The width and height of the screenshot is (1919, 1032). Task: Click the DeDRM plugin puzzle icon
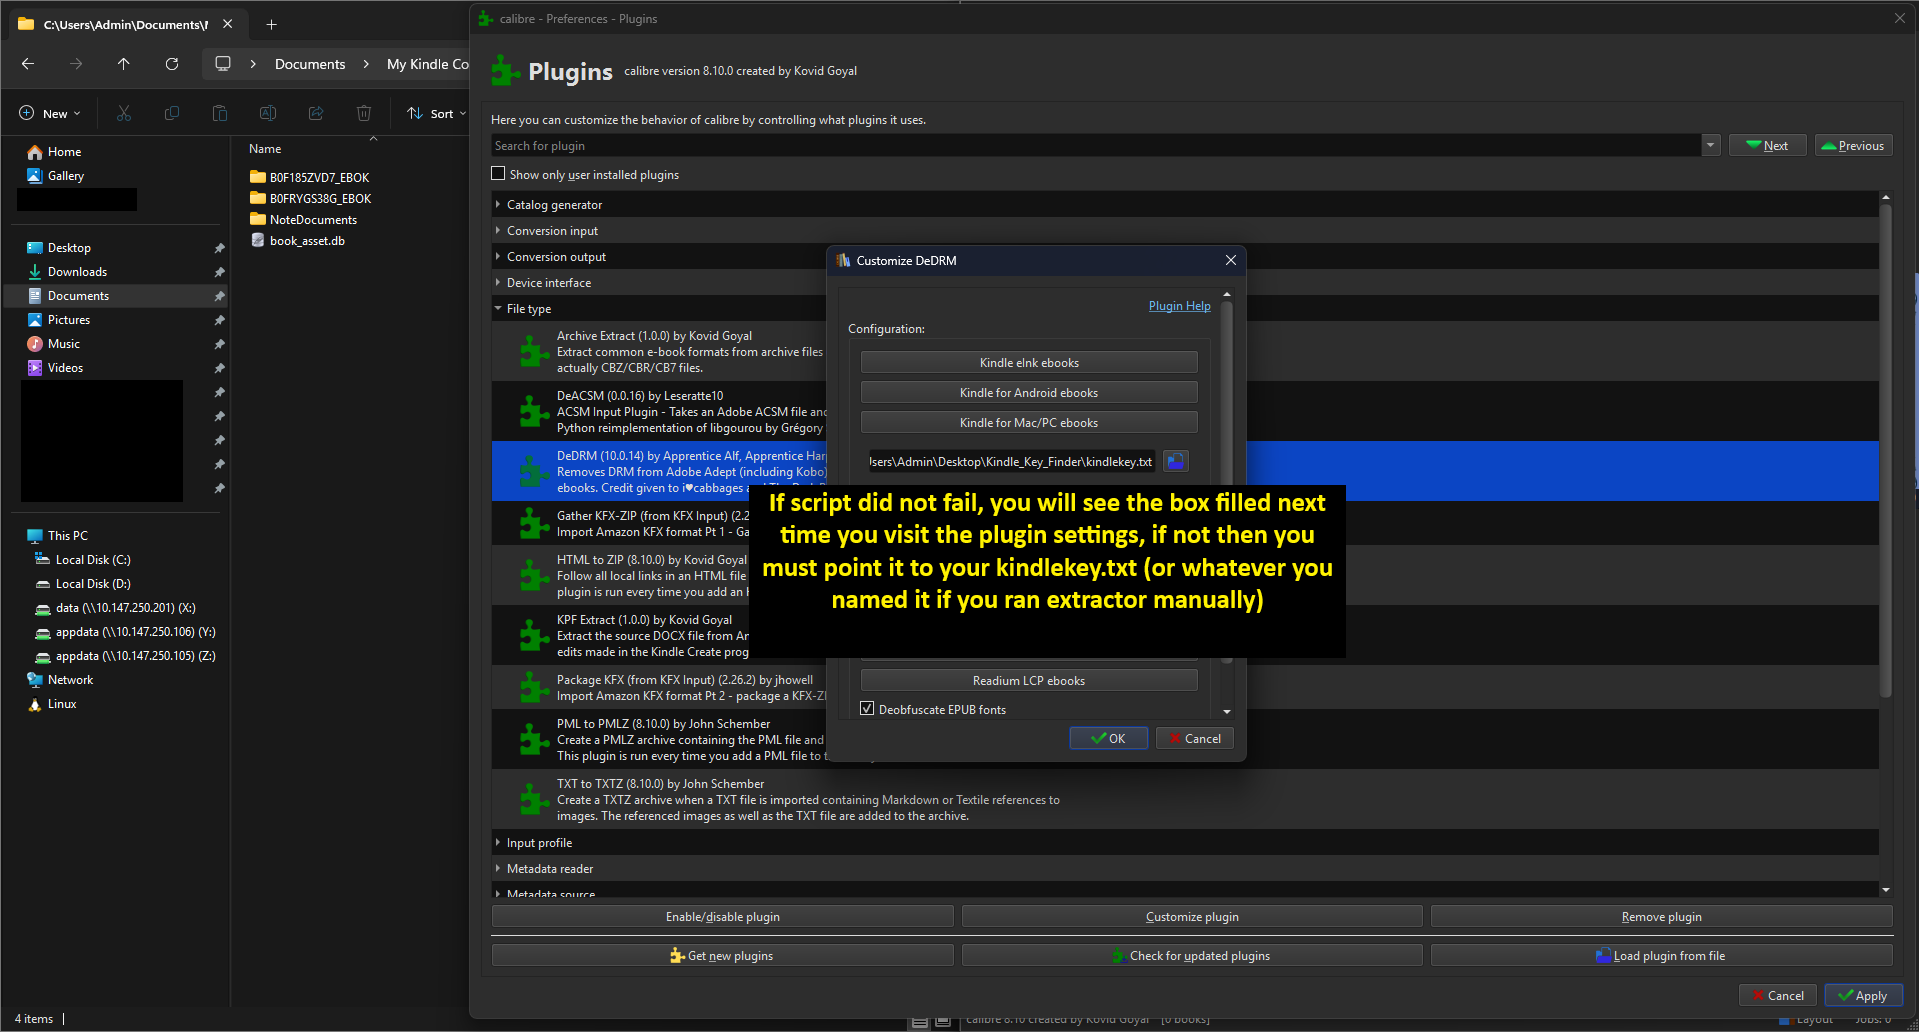pyautogui.click(x=533, y=472)
